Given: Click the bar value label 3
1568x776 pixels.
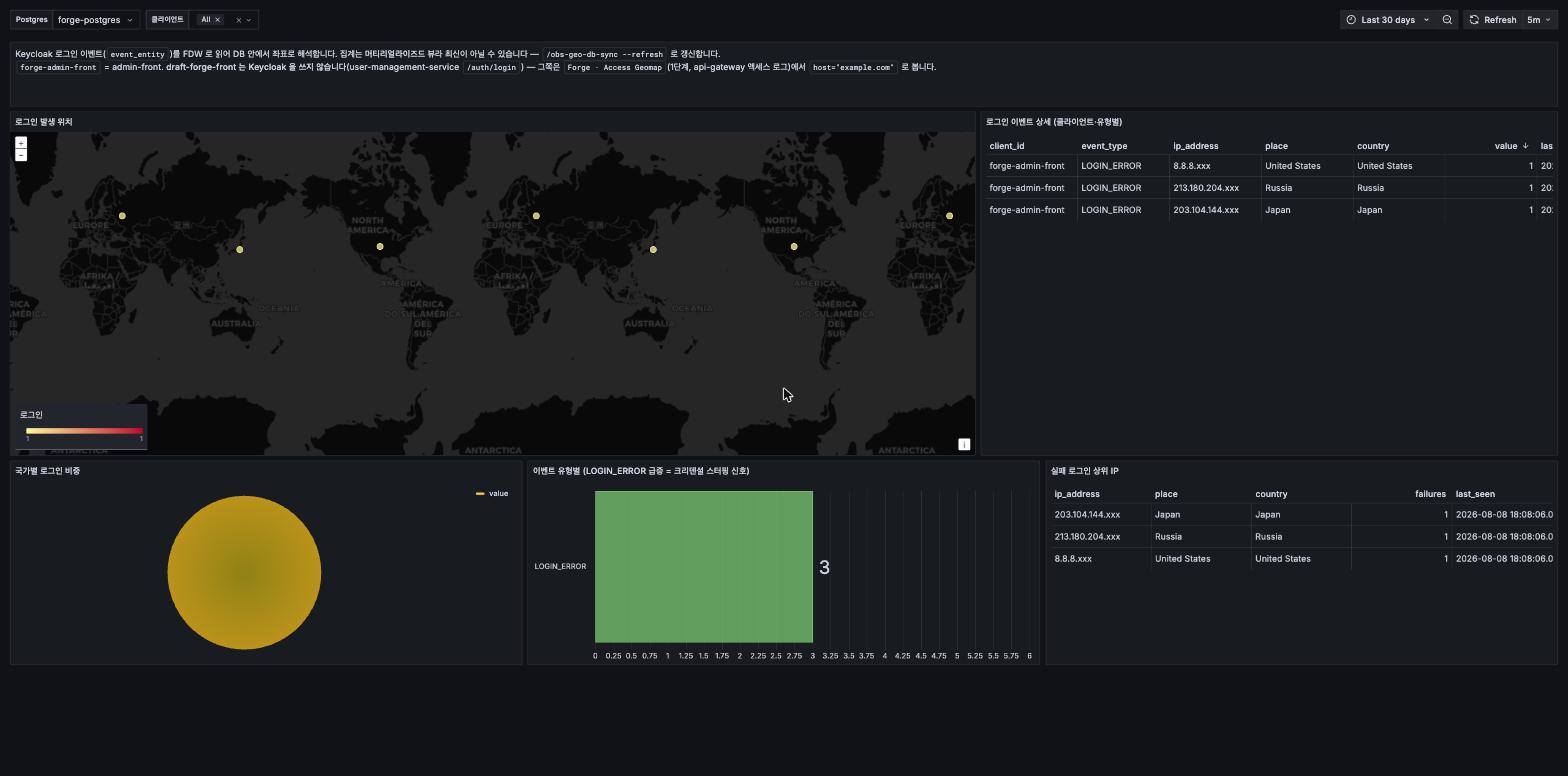Looking at the screenshot, I should 824,567.
